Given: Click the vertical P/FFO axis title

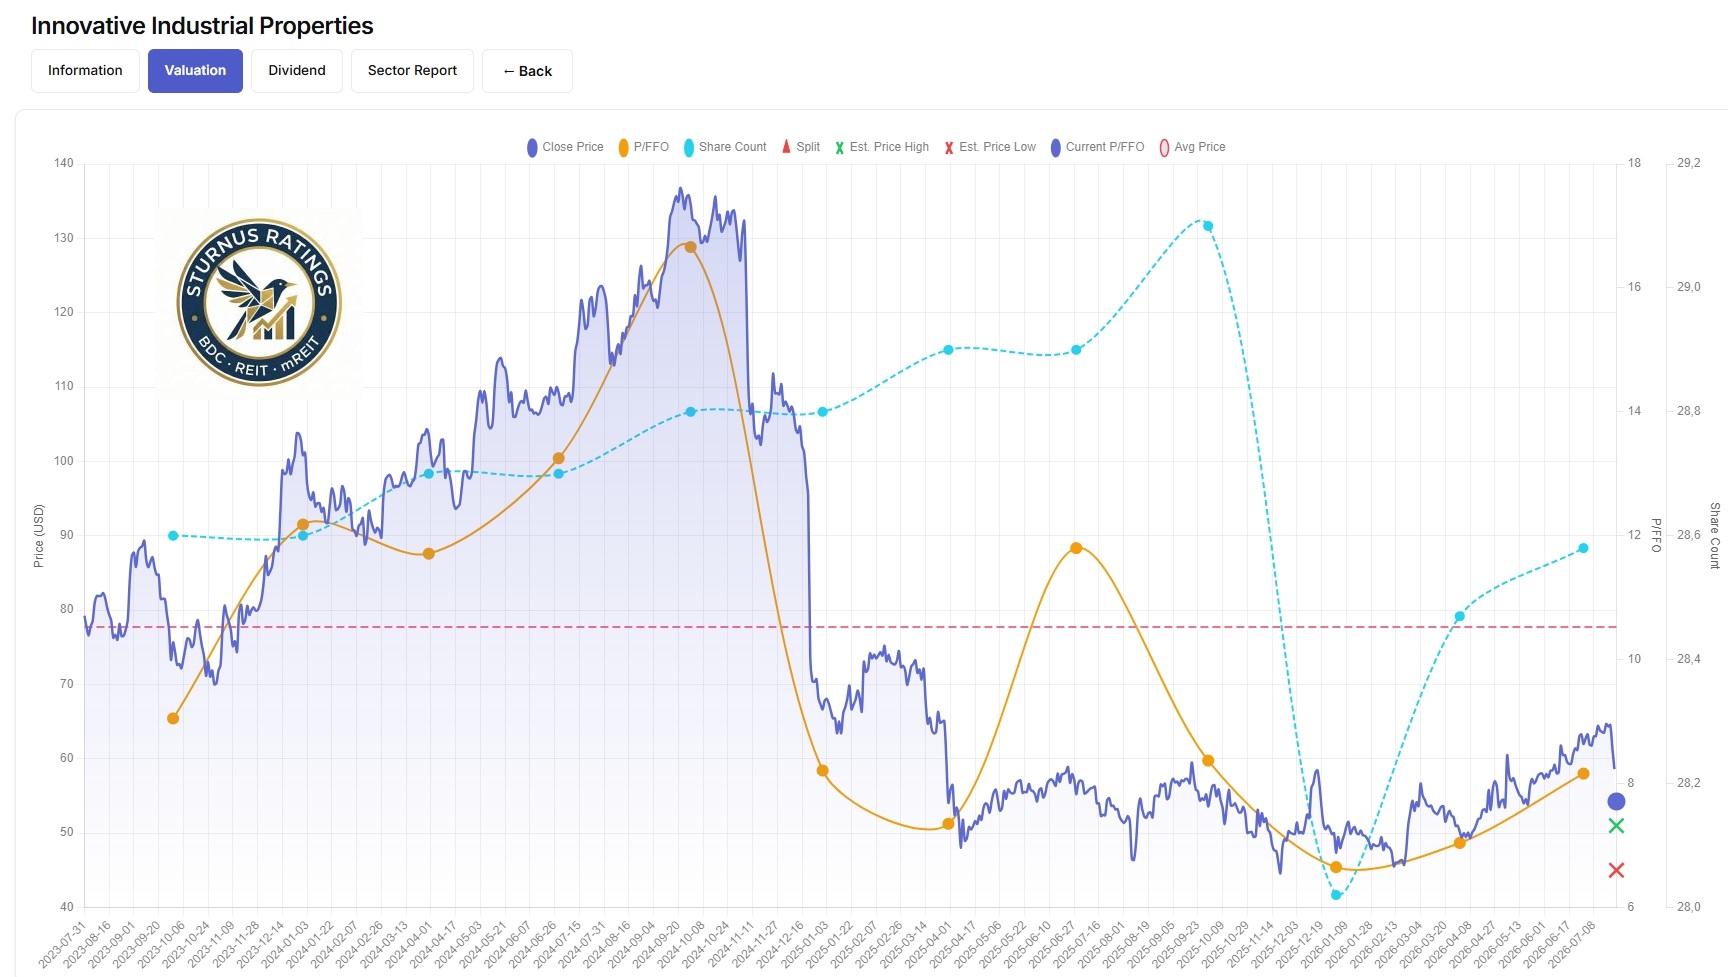Looking at the screenshot, I should pos(1656,535).
